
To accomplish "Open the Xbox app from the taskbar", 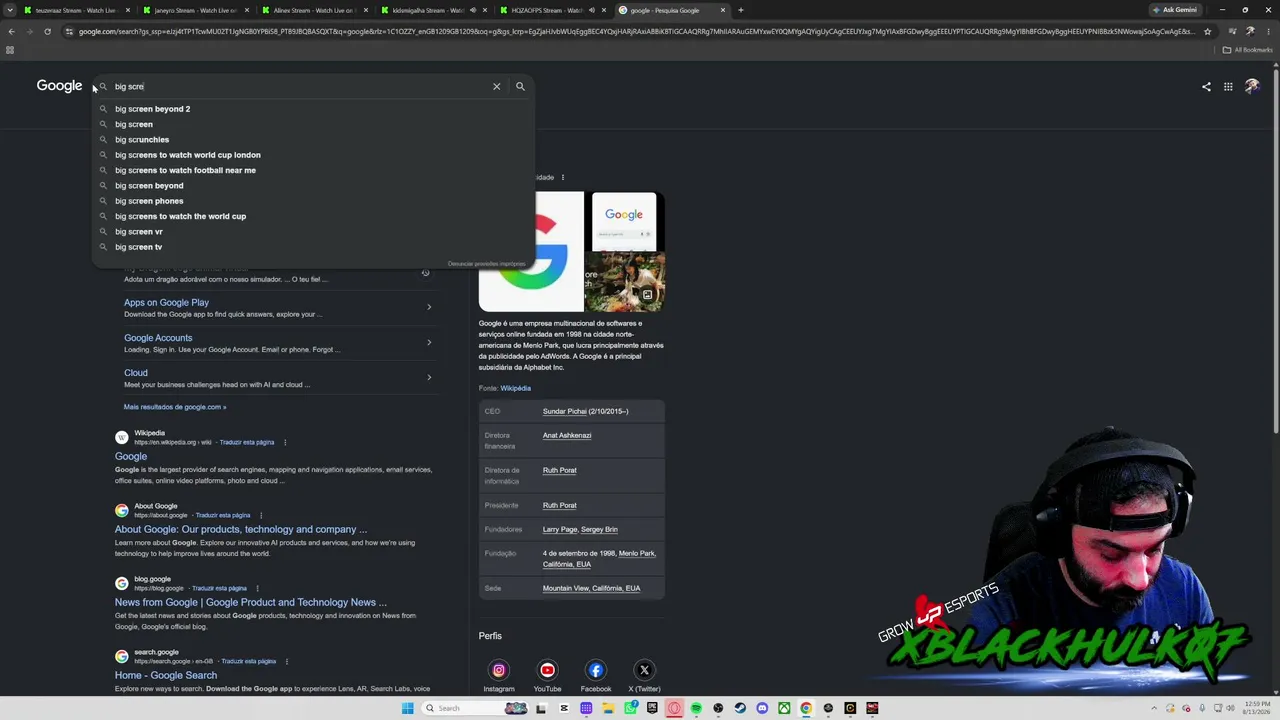I will [x=784, y=708].
